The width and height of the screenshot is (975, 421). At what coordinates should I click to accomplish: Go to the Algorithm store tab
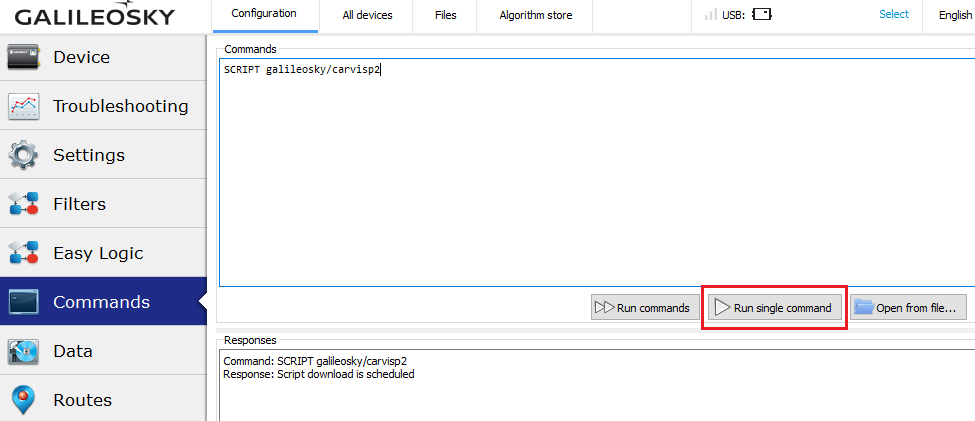(533, 15)
